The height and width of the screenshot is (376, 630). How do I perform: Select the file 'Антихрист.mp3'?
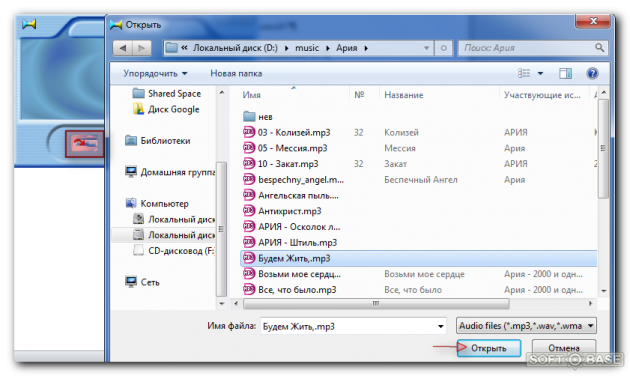pyautogui.click(x=282, y=211)
